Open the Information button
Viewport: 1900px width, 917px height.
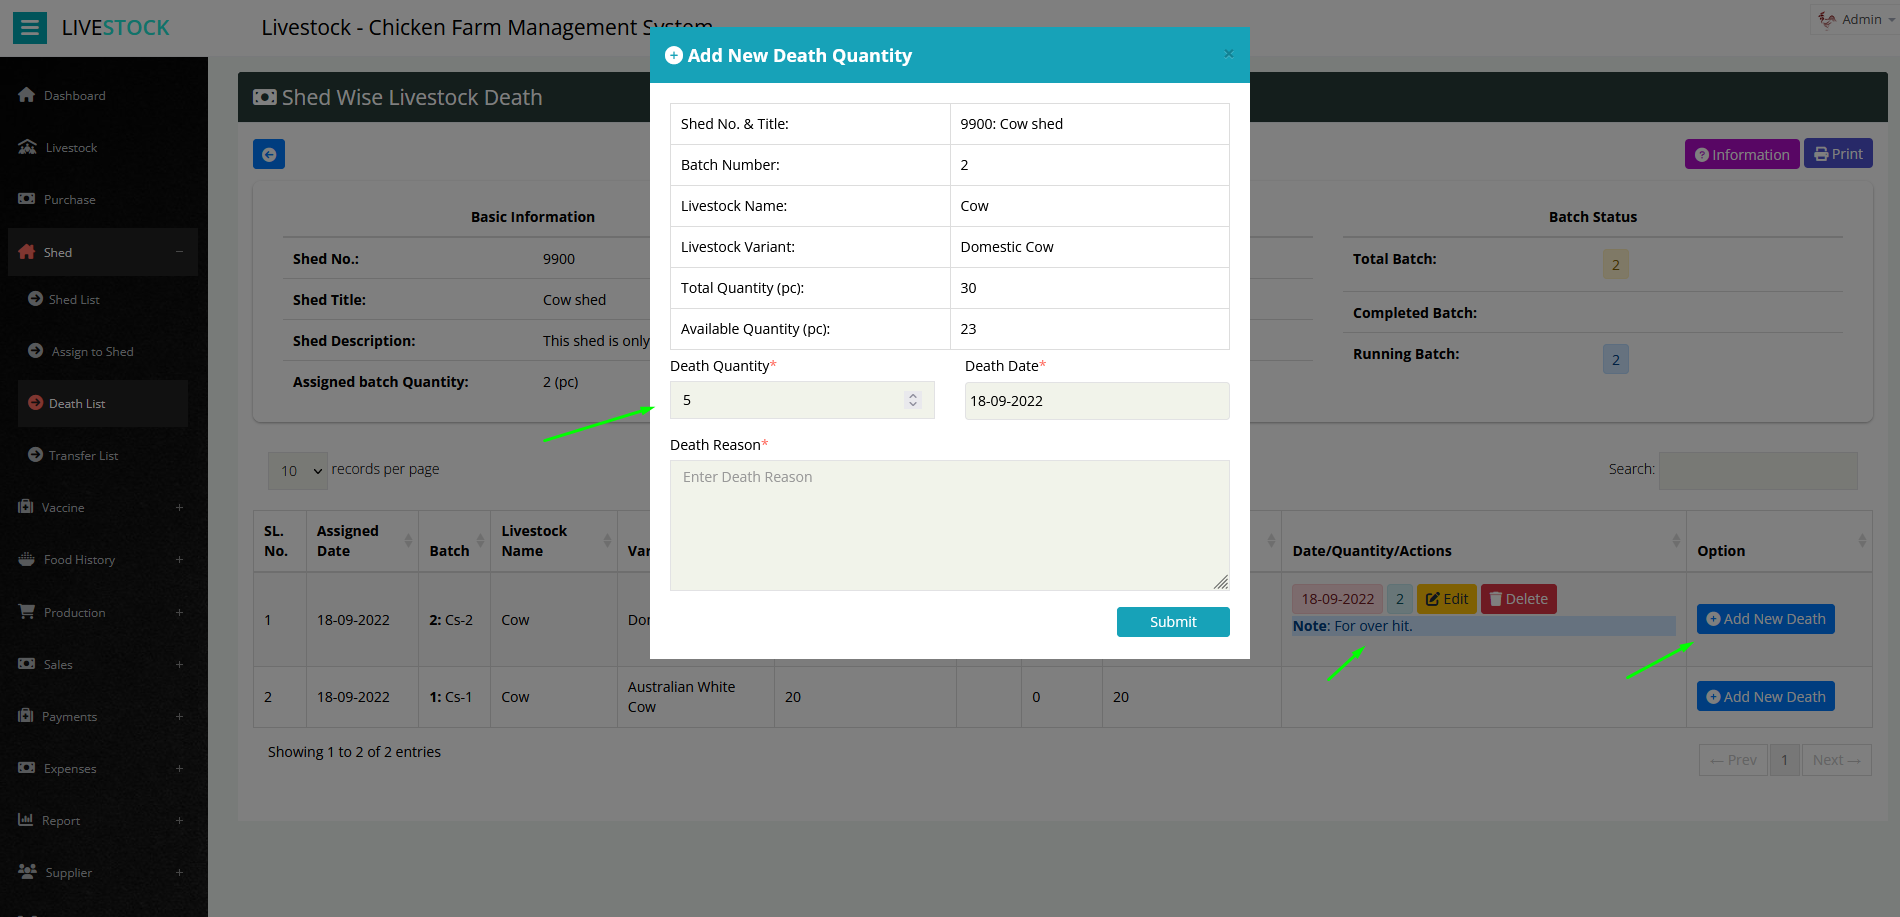pos(1741,154)
